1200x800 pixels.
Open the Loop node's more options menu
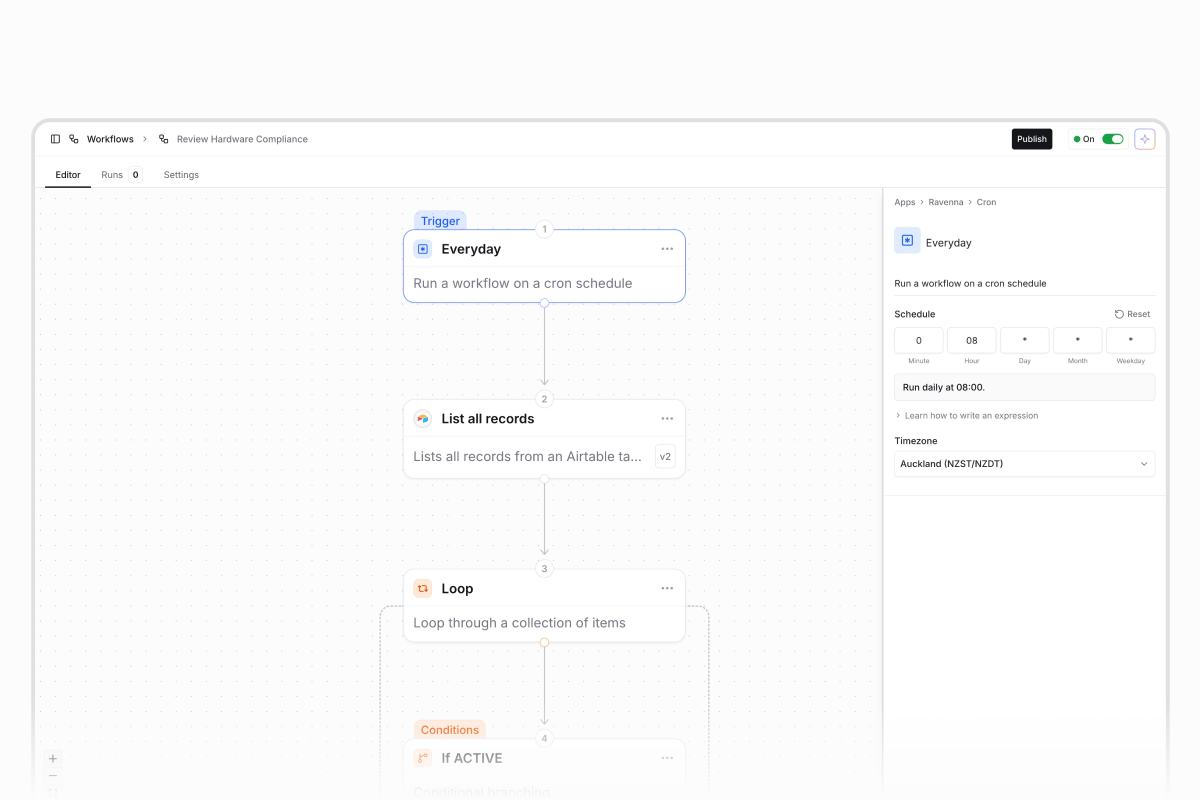point(667,589)
